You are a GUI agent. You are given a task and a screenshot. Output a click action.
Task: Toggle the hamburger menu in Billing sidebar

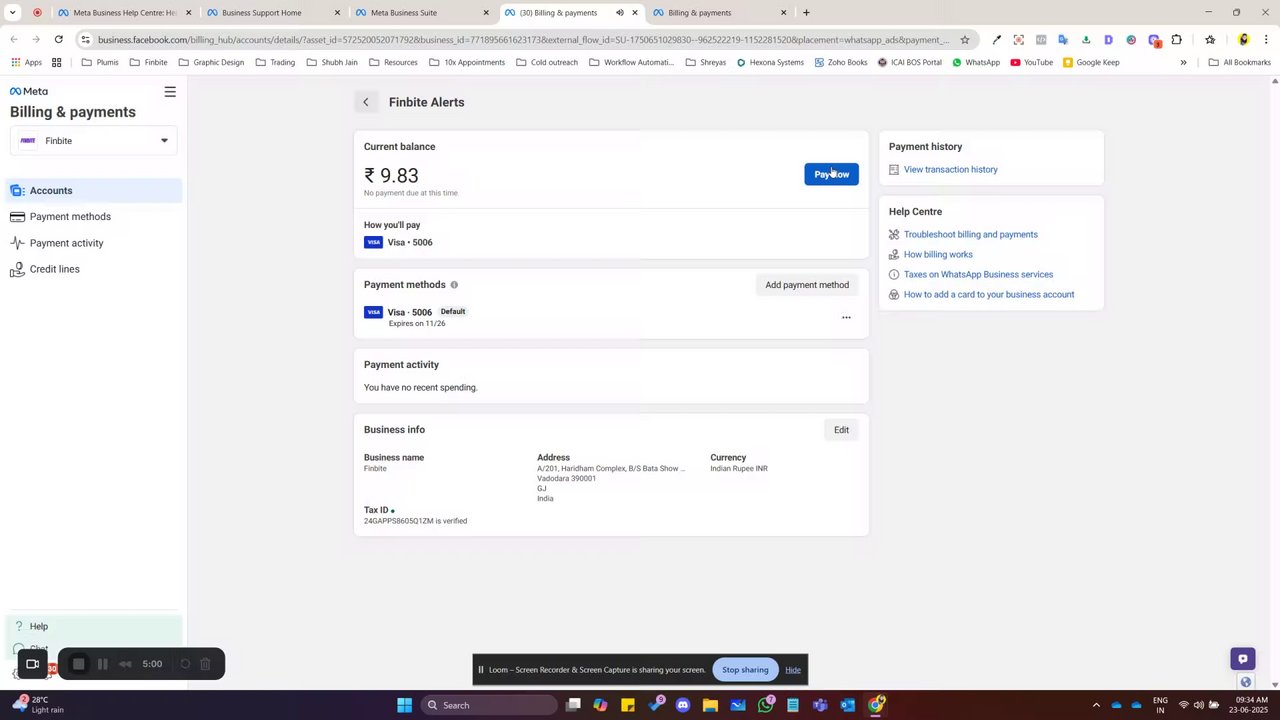pos(170,92)
